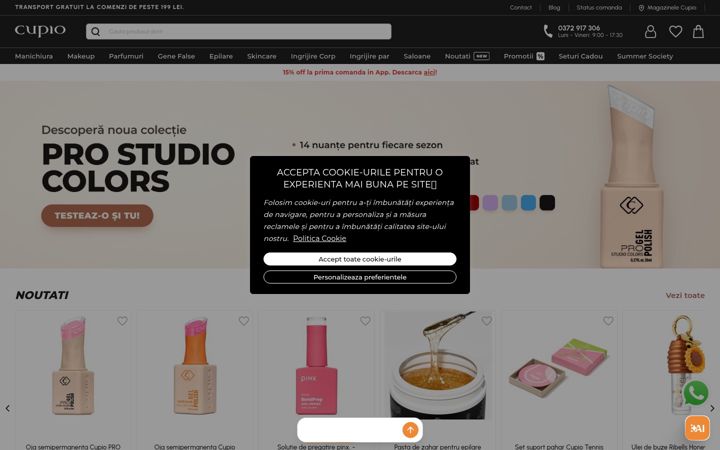Click the location pin beside Magazinele Cupio
720x450 pixels.
point(641,8)
